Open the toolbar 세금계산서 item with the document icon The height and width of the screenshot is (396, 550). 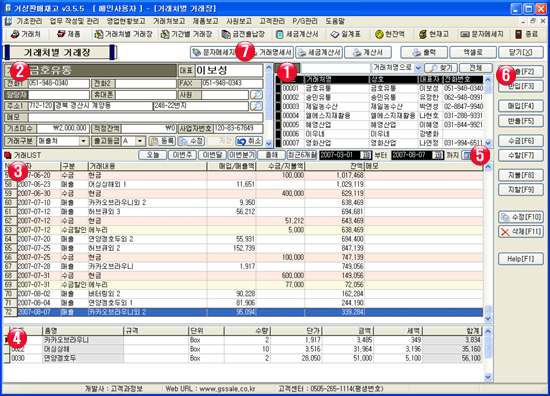tap(297, 34)
